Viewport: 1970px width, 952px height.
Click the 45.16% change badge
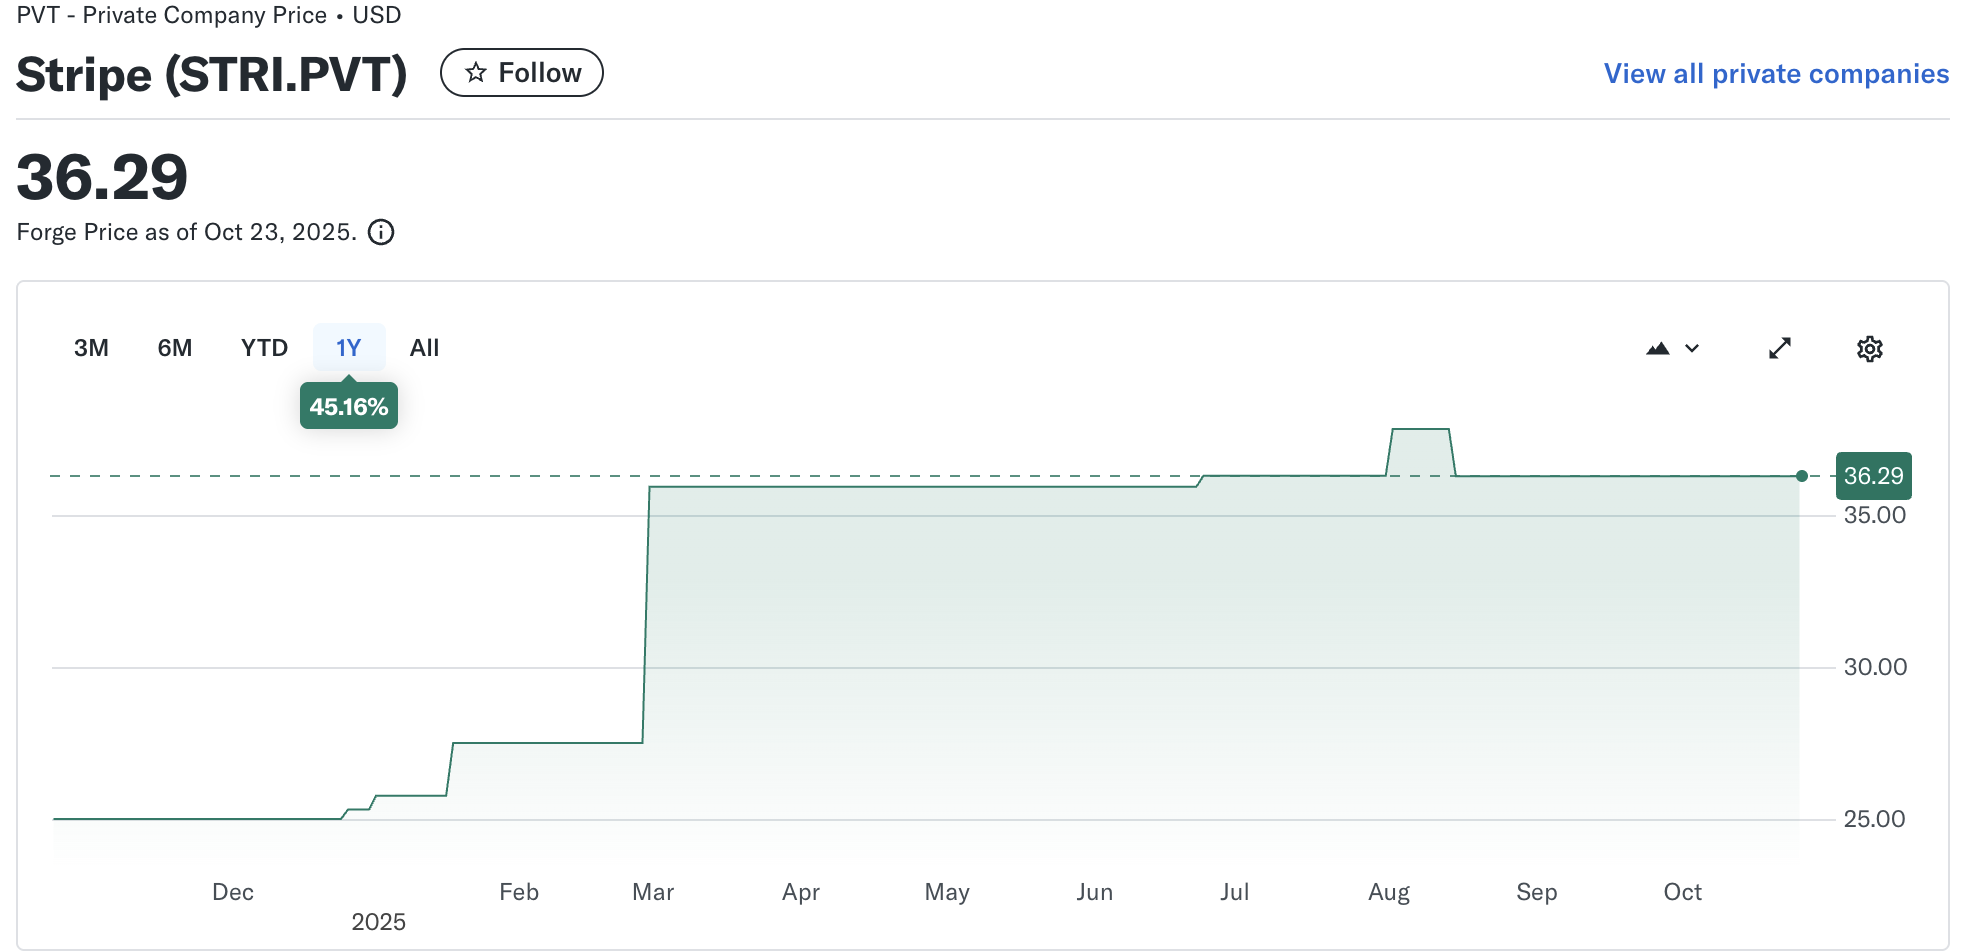(x=348, y=407)
